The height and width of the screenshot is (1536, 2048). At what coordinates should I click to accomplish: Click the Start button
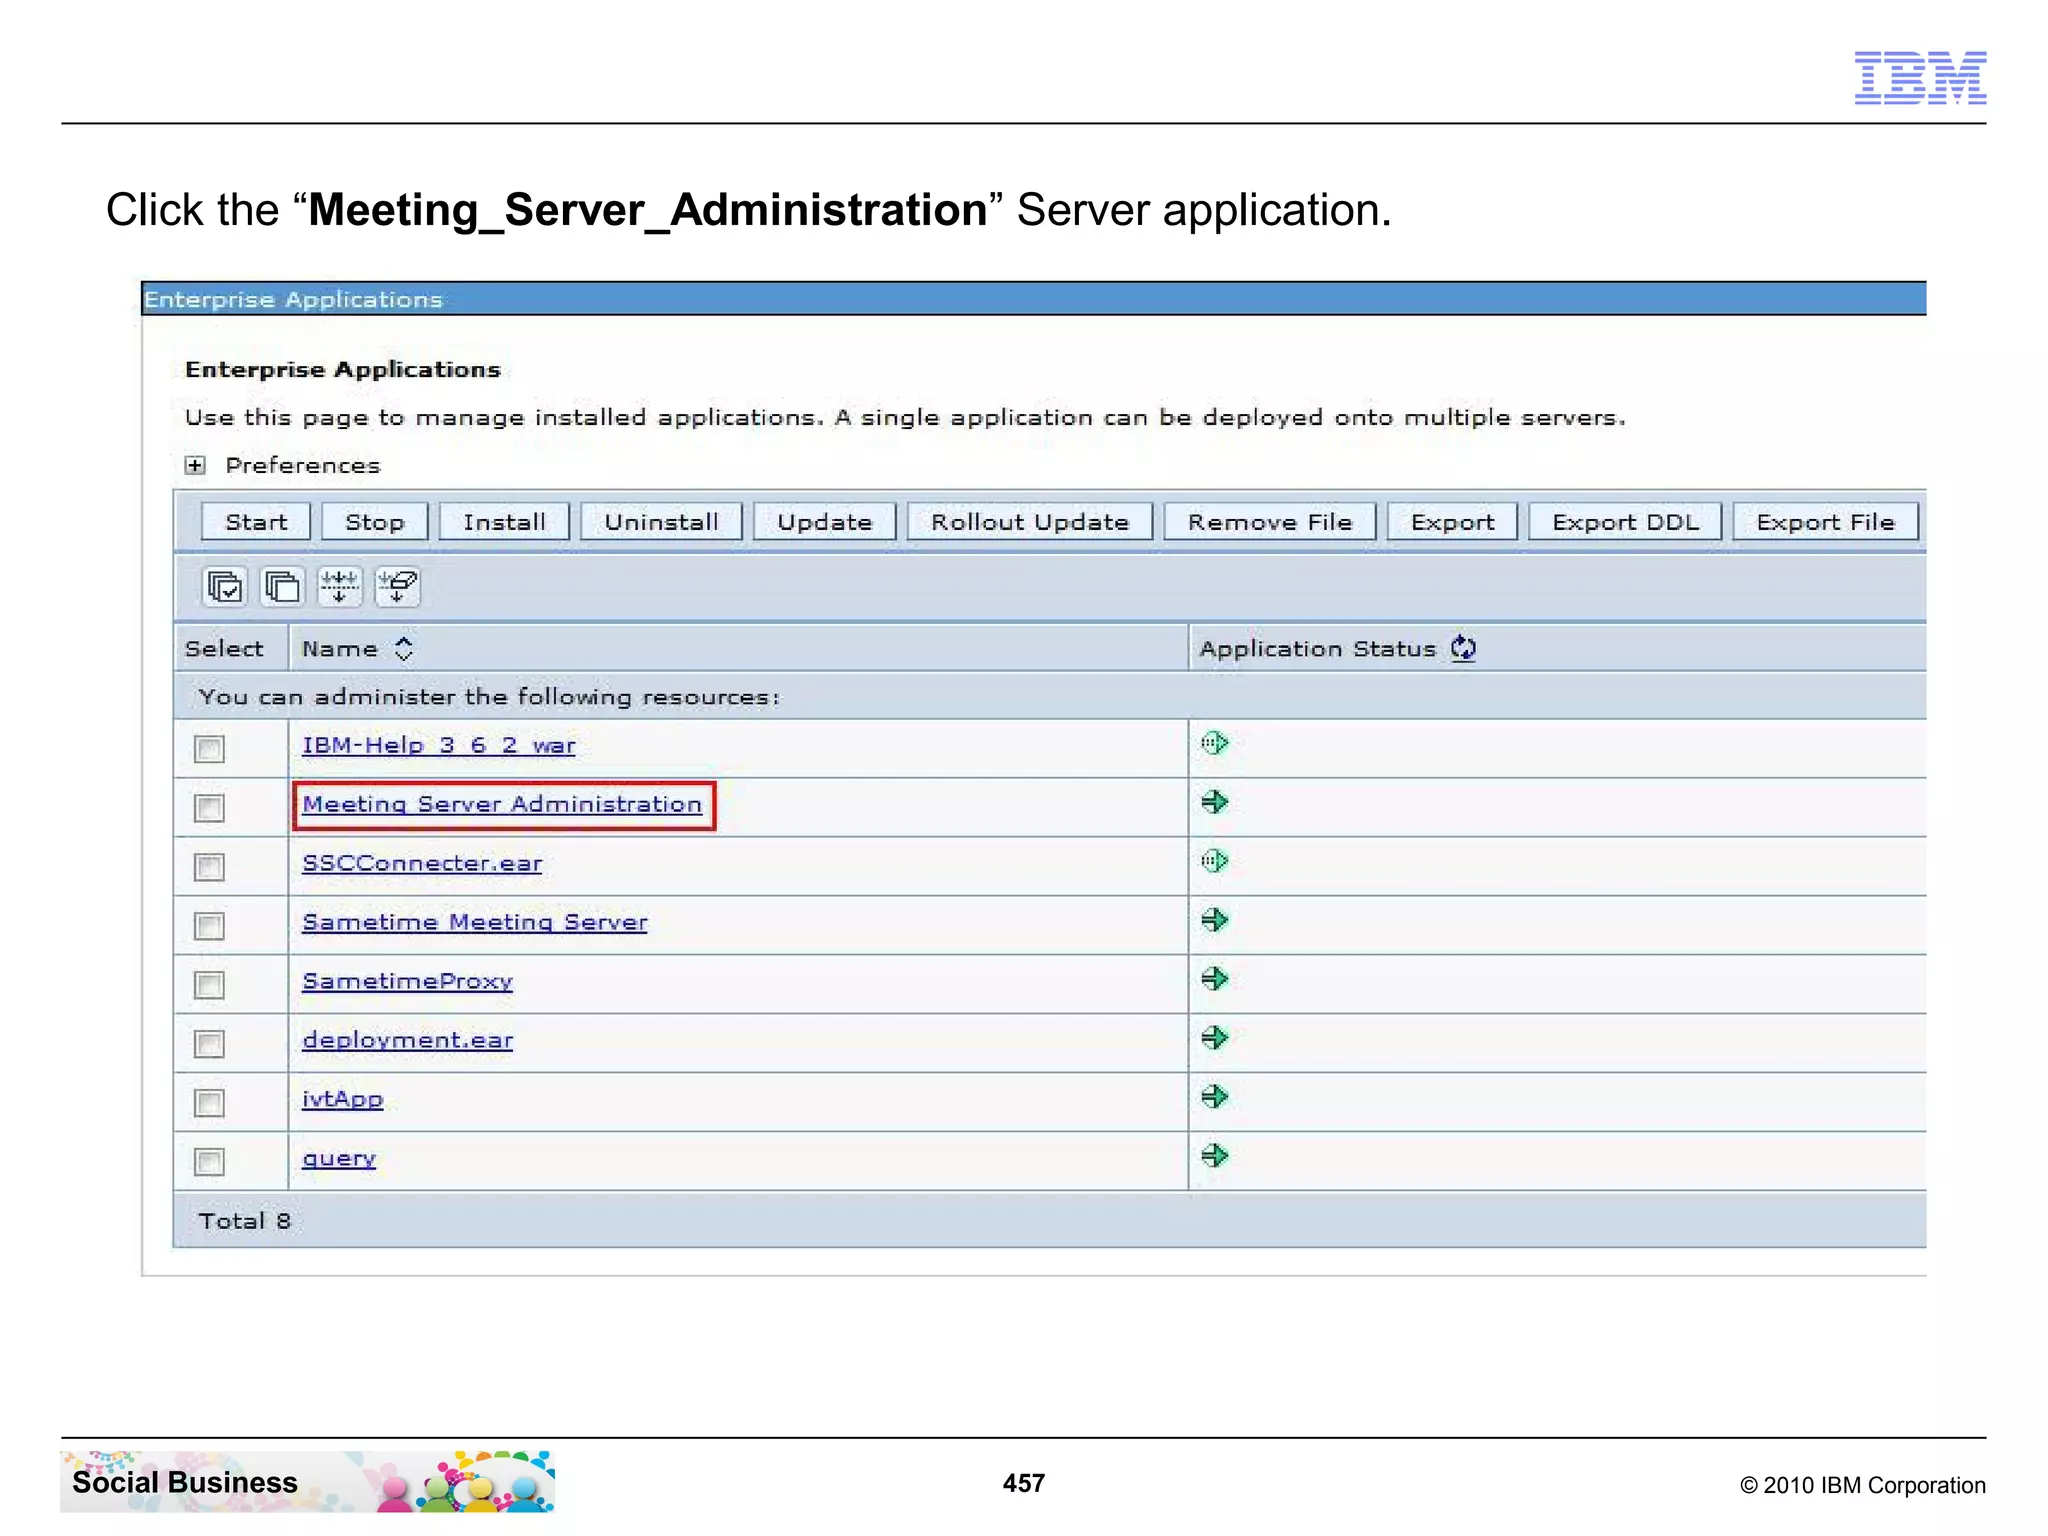click(x=256, y=522)
